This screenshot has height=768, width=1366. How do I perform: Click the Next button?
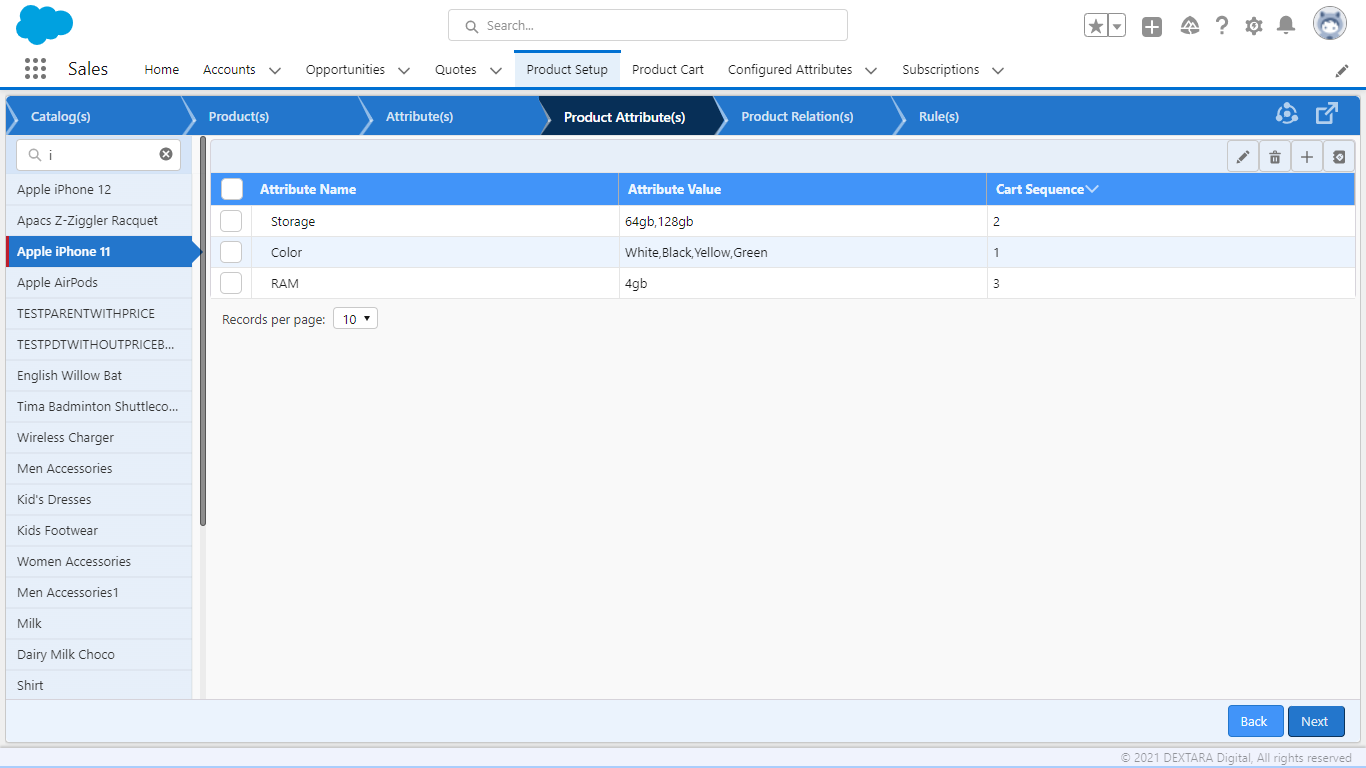(1315, 721)
